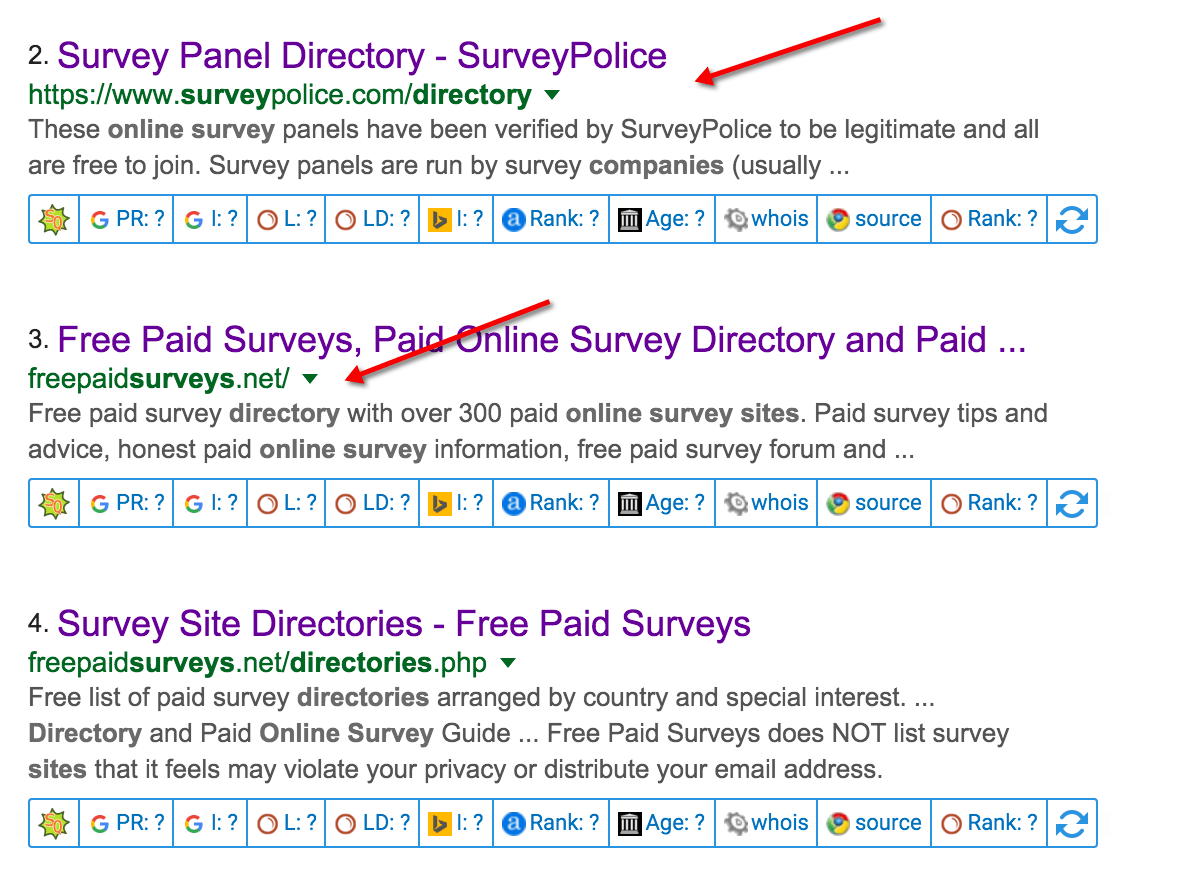Check Google PR for result 2
Viewport: 1200px width, 890px height.
[x=127, y=219]
